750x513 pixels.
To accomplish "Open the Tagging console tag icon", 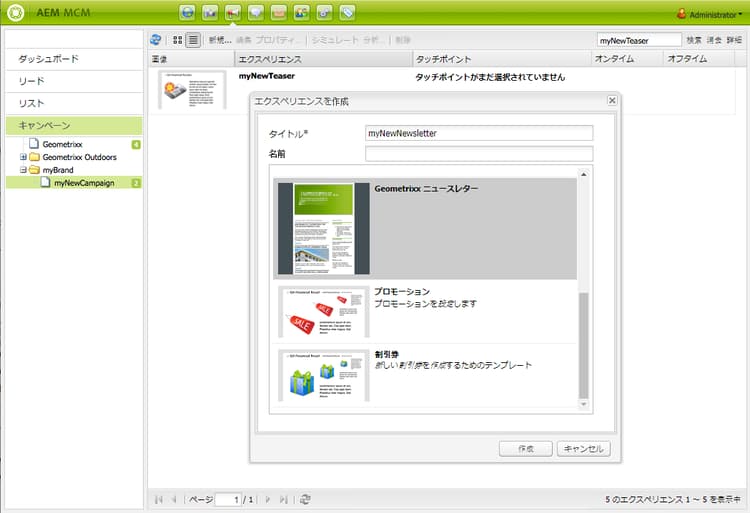I will (x=347, y=12).
